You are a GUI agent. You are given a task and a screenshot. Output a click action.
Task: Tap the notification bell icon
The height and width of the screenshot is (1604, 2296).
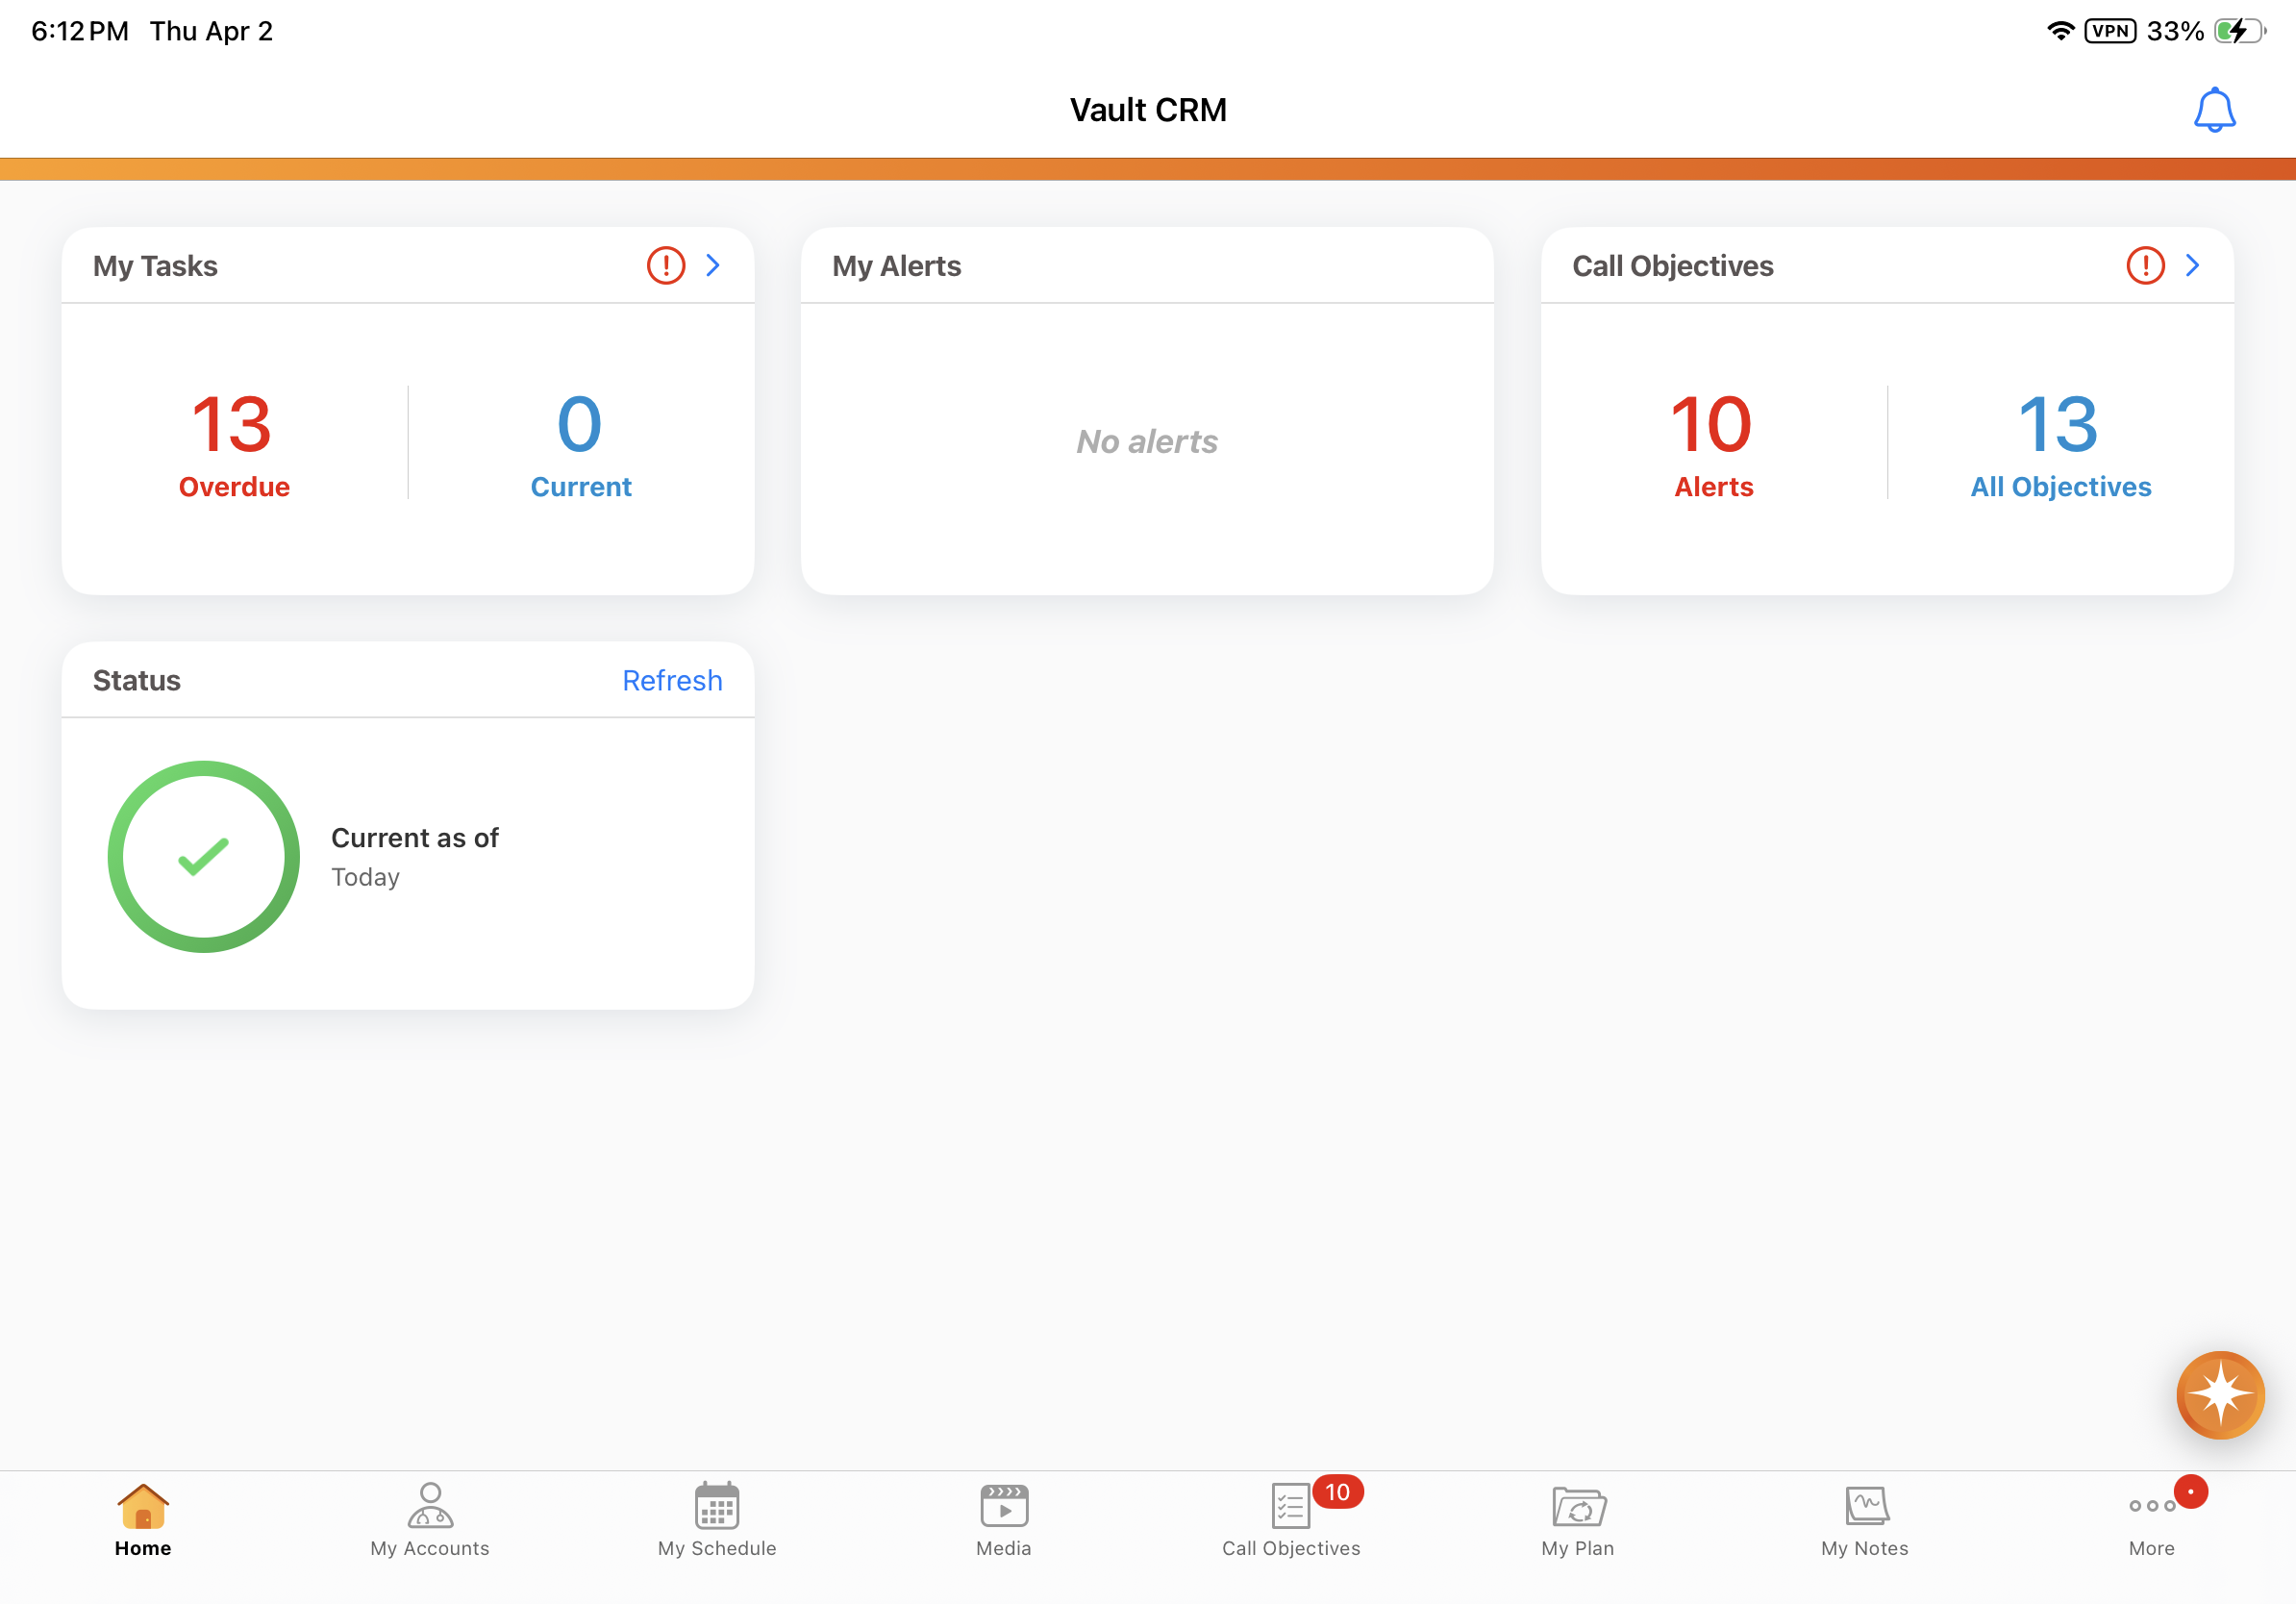[2213, 110]
